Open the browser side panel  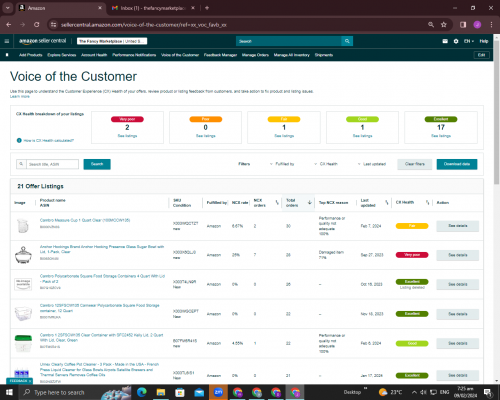point(463,25)
